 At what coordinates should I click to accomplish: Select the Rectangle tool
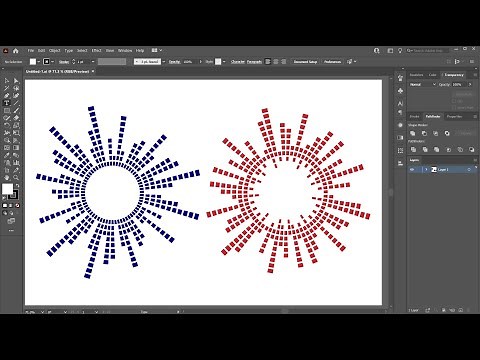[x=7, y=111]
